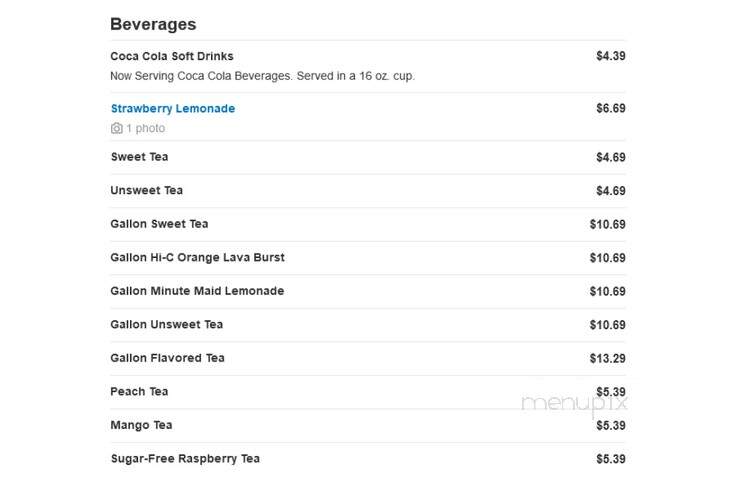
Task: Click the $6.69 Strawberry Lemonade price
Action: (611, 109)
